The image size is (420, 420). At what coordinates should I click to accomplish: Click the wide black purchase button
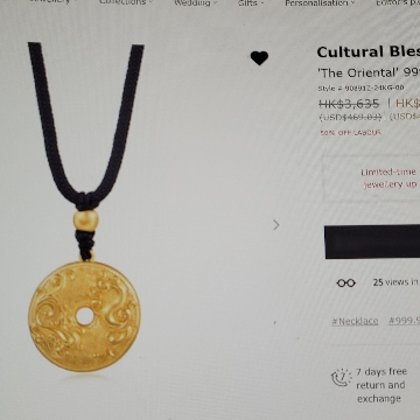[x=372, y=242]
